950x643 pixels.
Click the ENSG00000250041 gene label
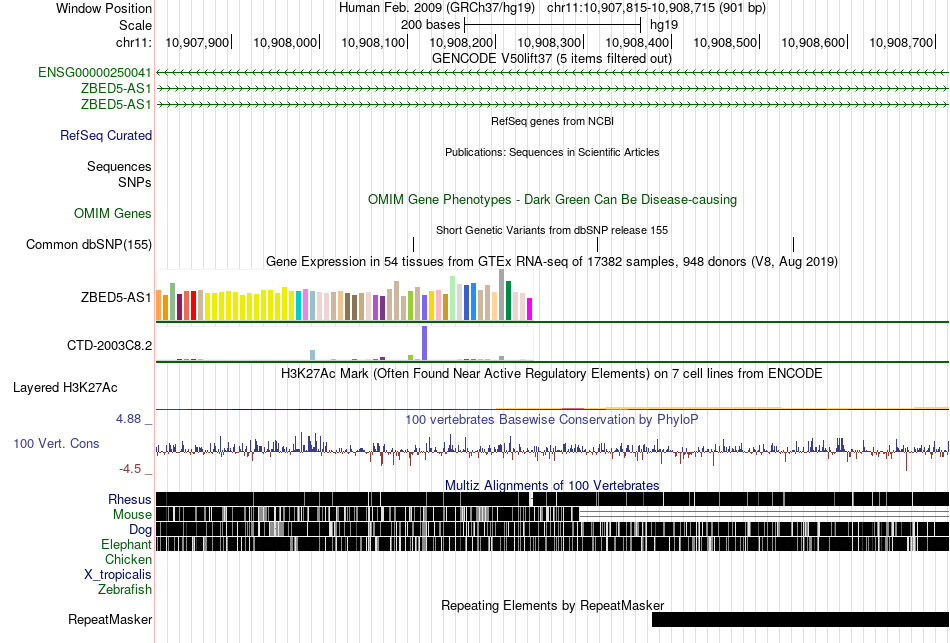pyautogui.click(x=95, y=73)
